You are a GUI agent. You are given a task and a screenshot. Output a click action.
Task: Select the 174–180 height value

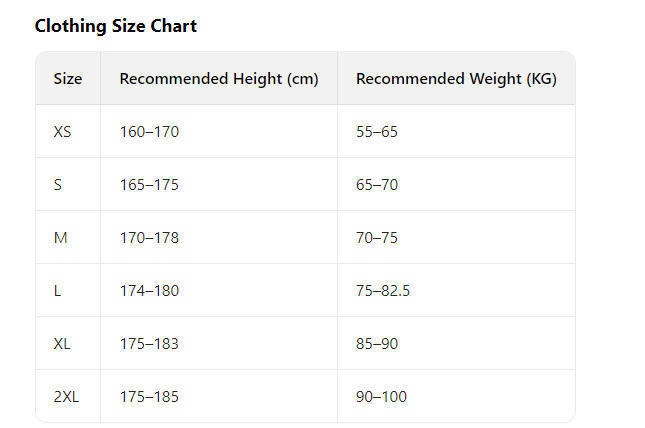click(x=149, y=290)
